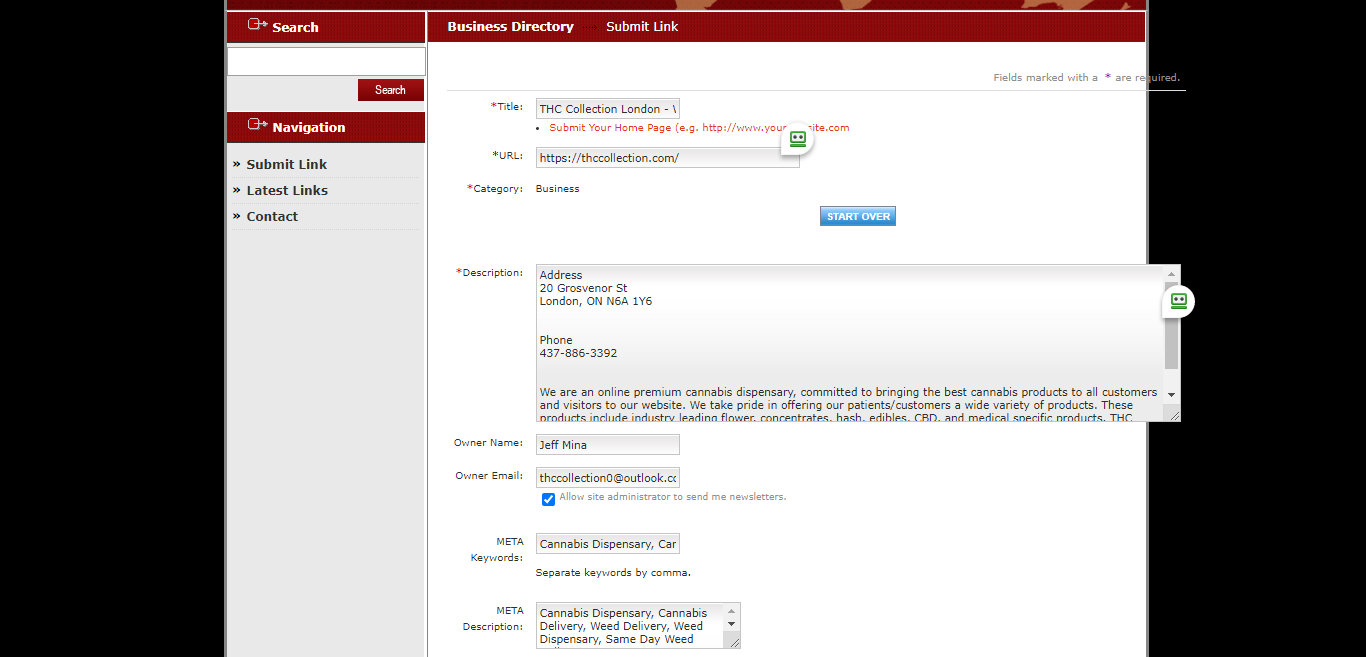Click META Description scrollbar up arrow
Image resolution: width=1366 pixels, height=657 pixels.
click(x=732, y=610)
